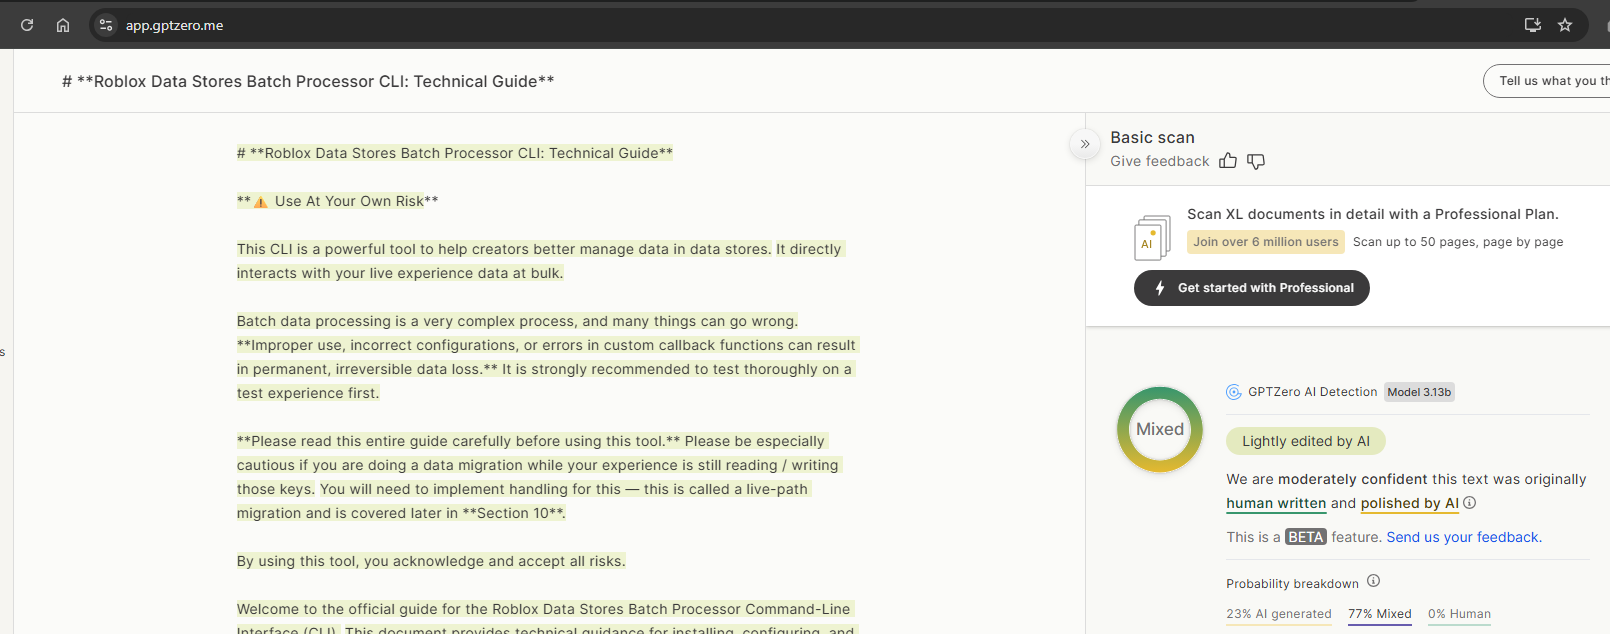This screenshot has width=1610, height=634.
Task: Click the polished by AI link
Action: pos(1409,503)
